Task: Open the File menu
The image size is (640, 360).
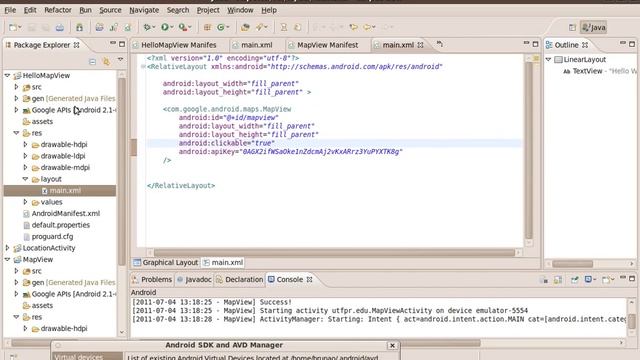Action: 10,10
